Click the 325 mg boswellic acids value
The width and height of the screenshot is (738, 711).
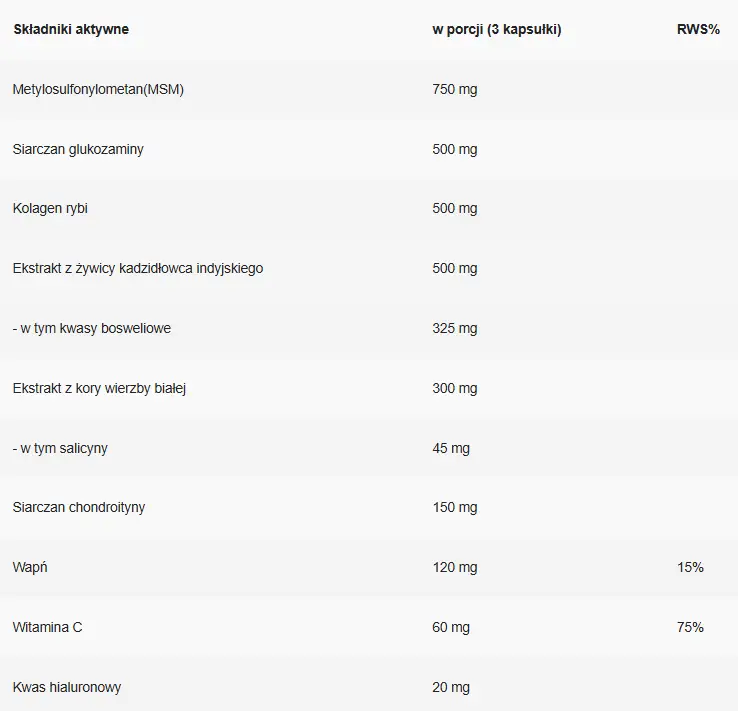455,328
